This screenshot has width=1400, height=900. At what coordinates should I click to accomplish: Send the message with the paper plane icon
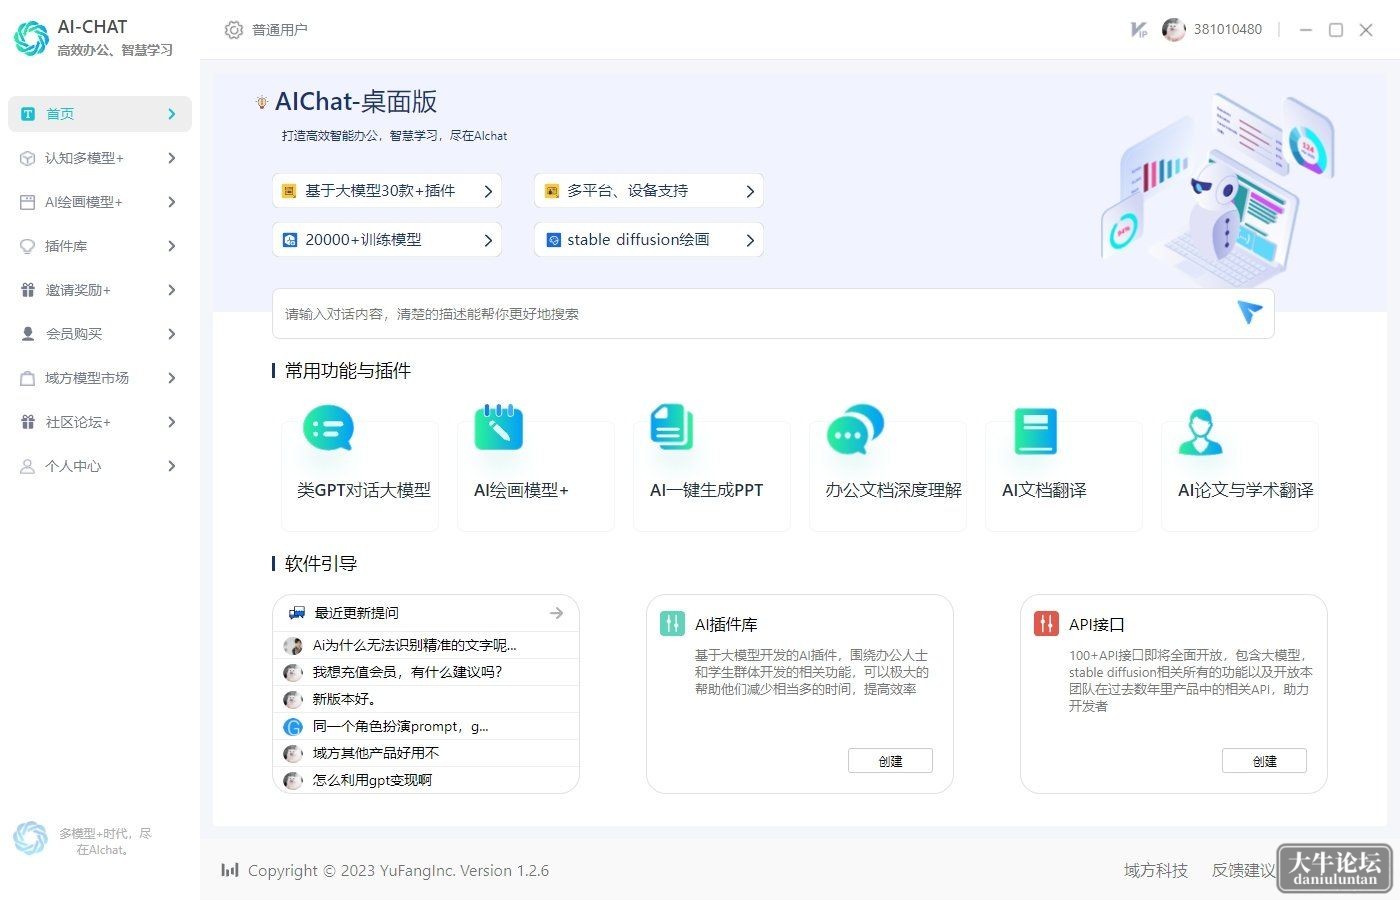click(1250, 312)
